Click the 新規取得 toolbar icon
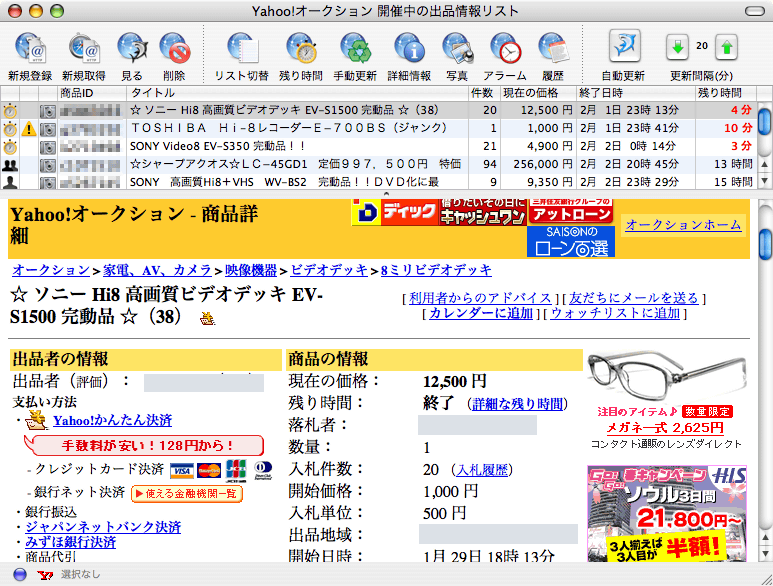 [x=84, y=48]
